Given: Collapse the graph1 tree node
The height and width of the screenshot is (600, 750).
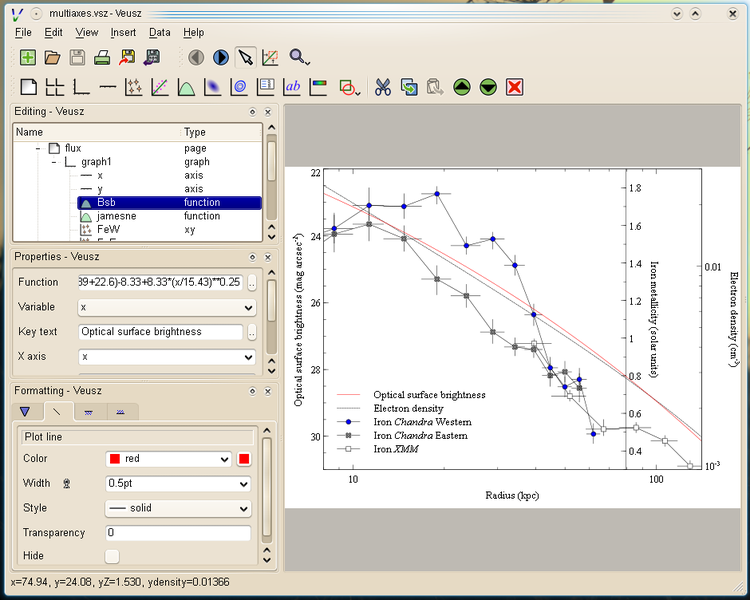Looking at the screenshot, I should (54, 162).
